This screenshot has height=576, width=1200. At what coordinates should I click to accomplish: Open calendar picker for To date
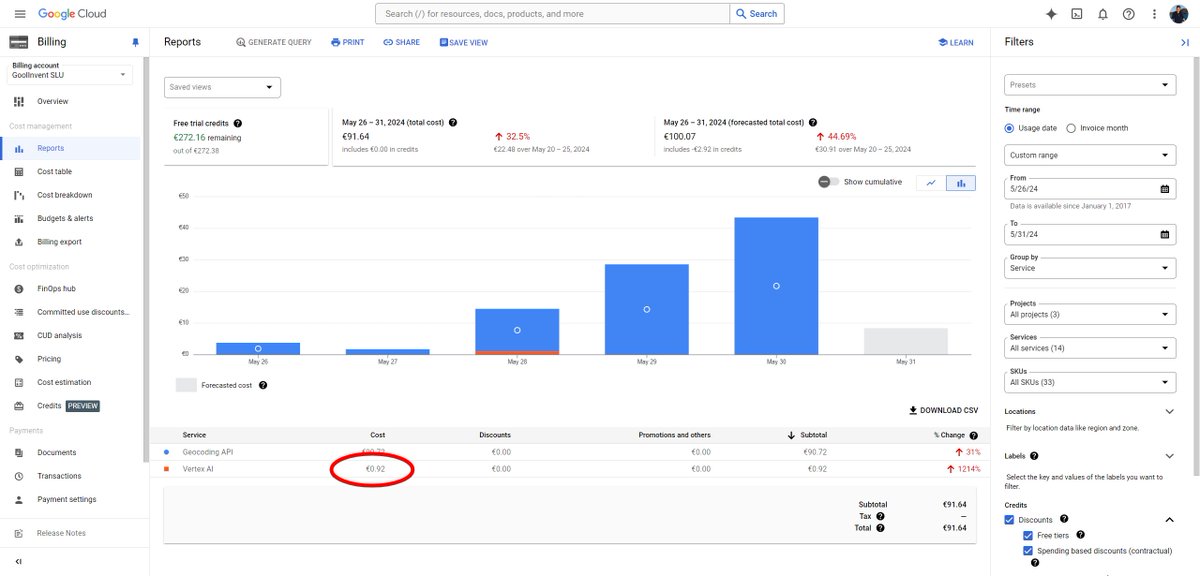pos(1165,235)
